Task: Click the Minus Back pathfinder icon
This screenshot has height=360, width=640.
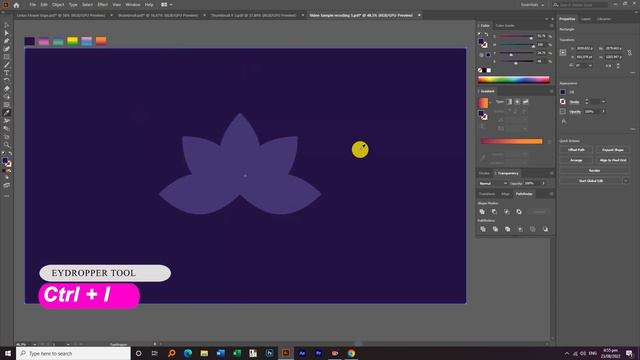Action: 545,229
